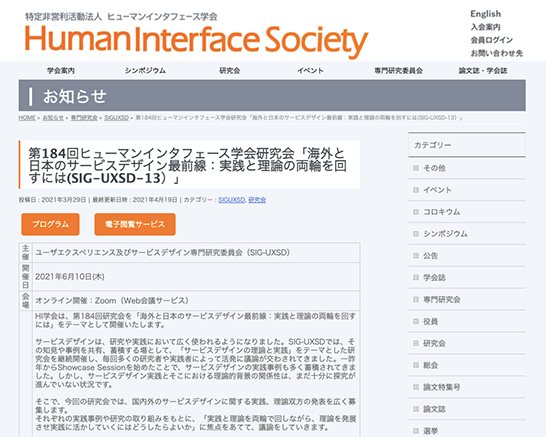Follow the SIGUXSD category link under title

point(232,200)
